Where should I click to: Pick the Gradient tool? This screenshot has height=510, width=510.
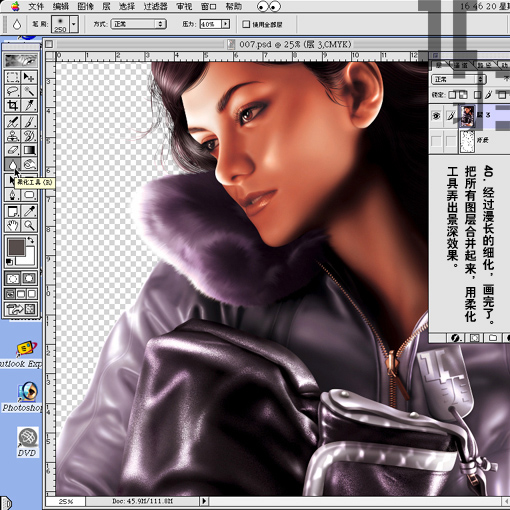point(29,150)
